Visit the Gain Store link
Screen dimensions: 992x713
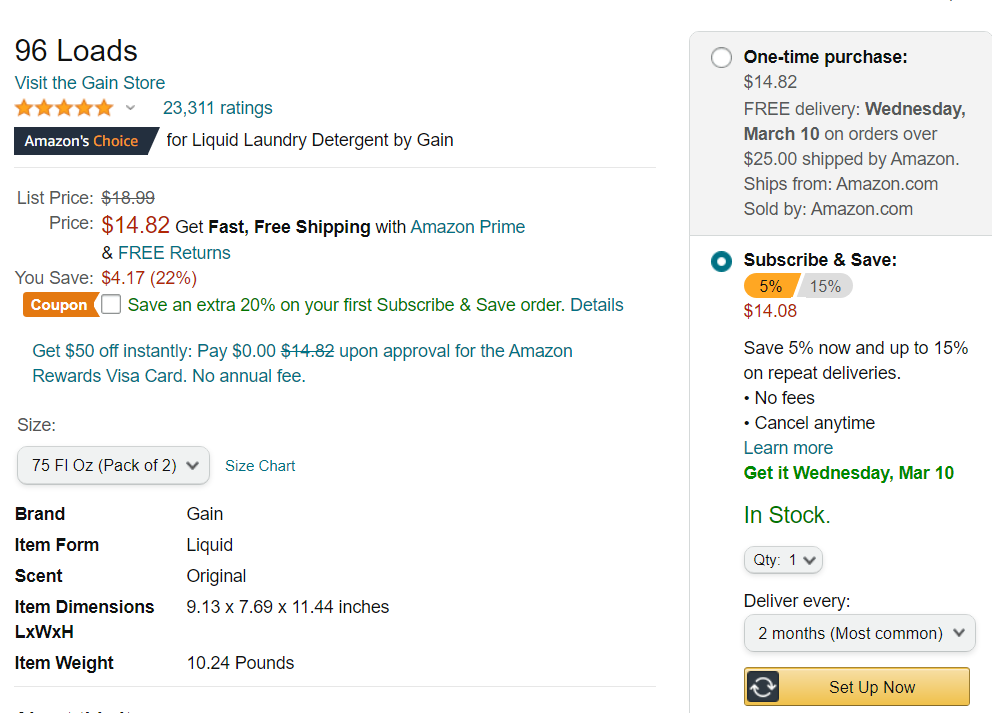tap(90, 83)
